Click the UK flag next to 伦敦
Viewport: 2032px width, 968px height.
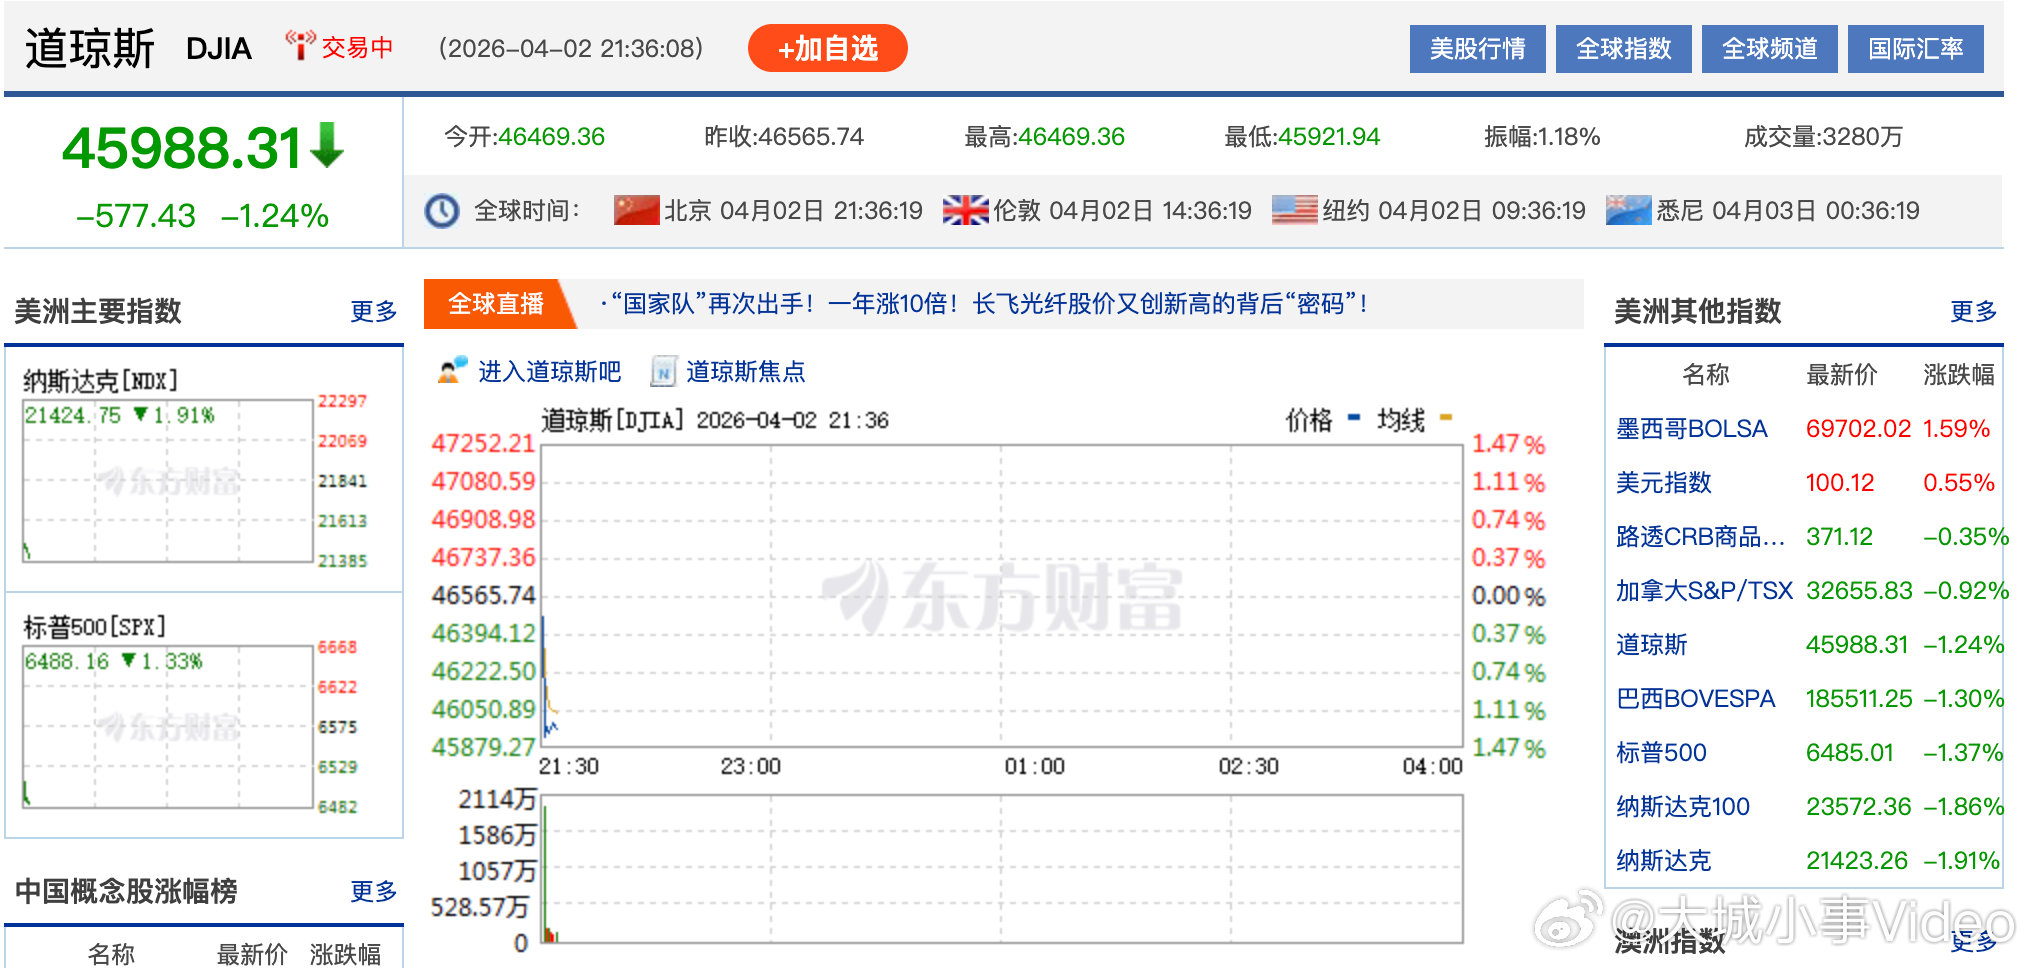click(965, 210)
